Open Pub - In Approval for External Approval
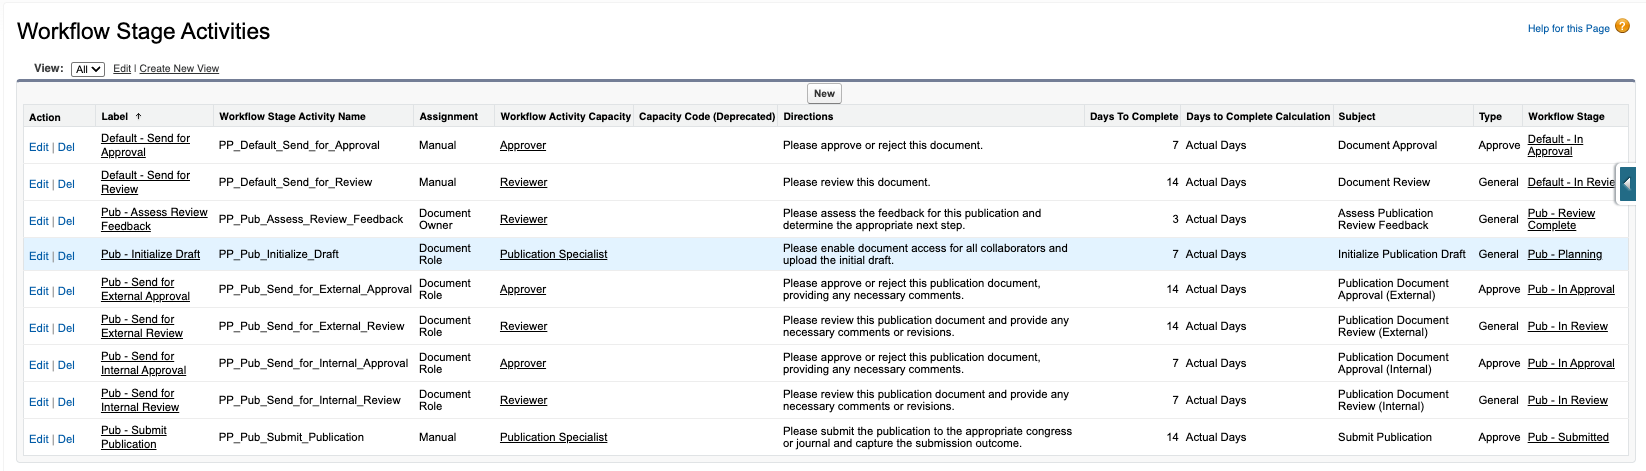 click(1571, 289)
